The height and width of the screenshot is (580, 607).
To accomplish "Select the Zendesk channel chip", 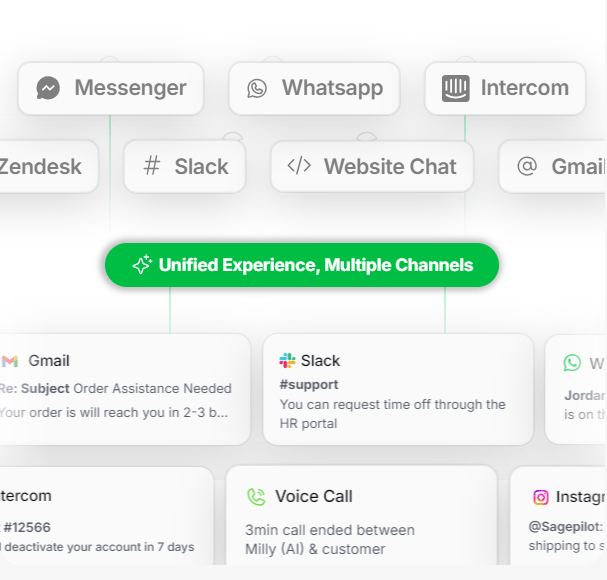I will pyautogui.click(x=45, y=166).
